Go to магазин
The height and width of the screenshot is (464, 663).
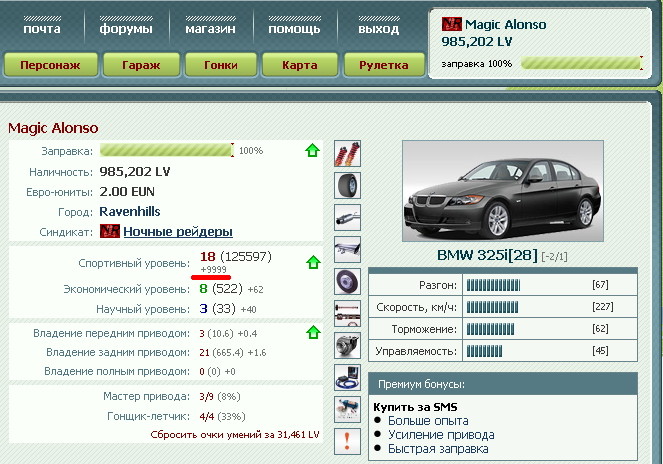pos(210,29)
